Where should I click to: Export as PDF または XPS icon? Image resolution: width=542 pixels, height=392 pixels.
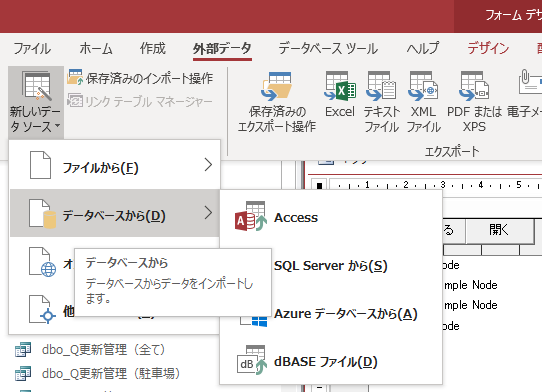pyautogui.click(x=474, y=86)
